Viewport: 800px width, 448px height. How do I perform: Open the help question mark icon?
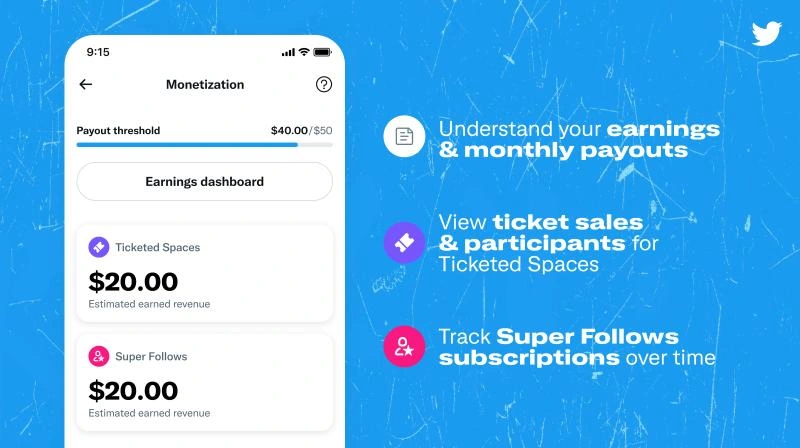[x=323, y=85]
